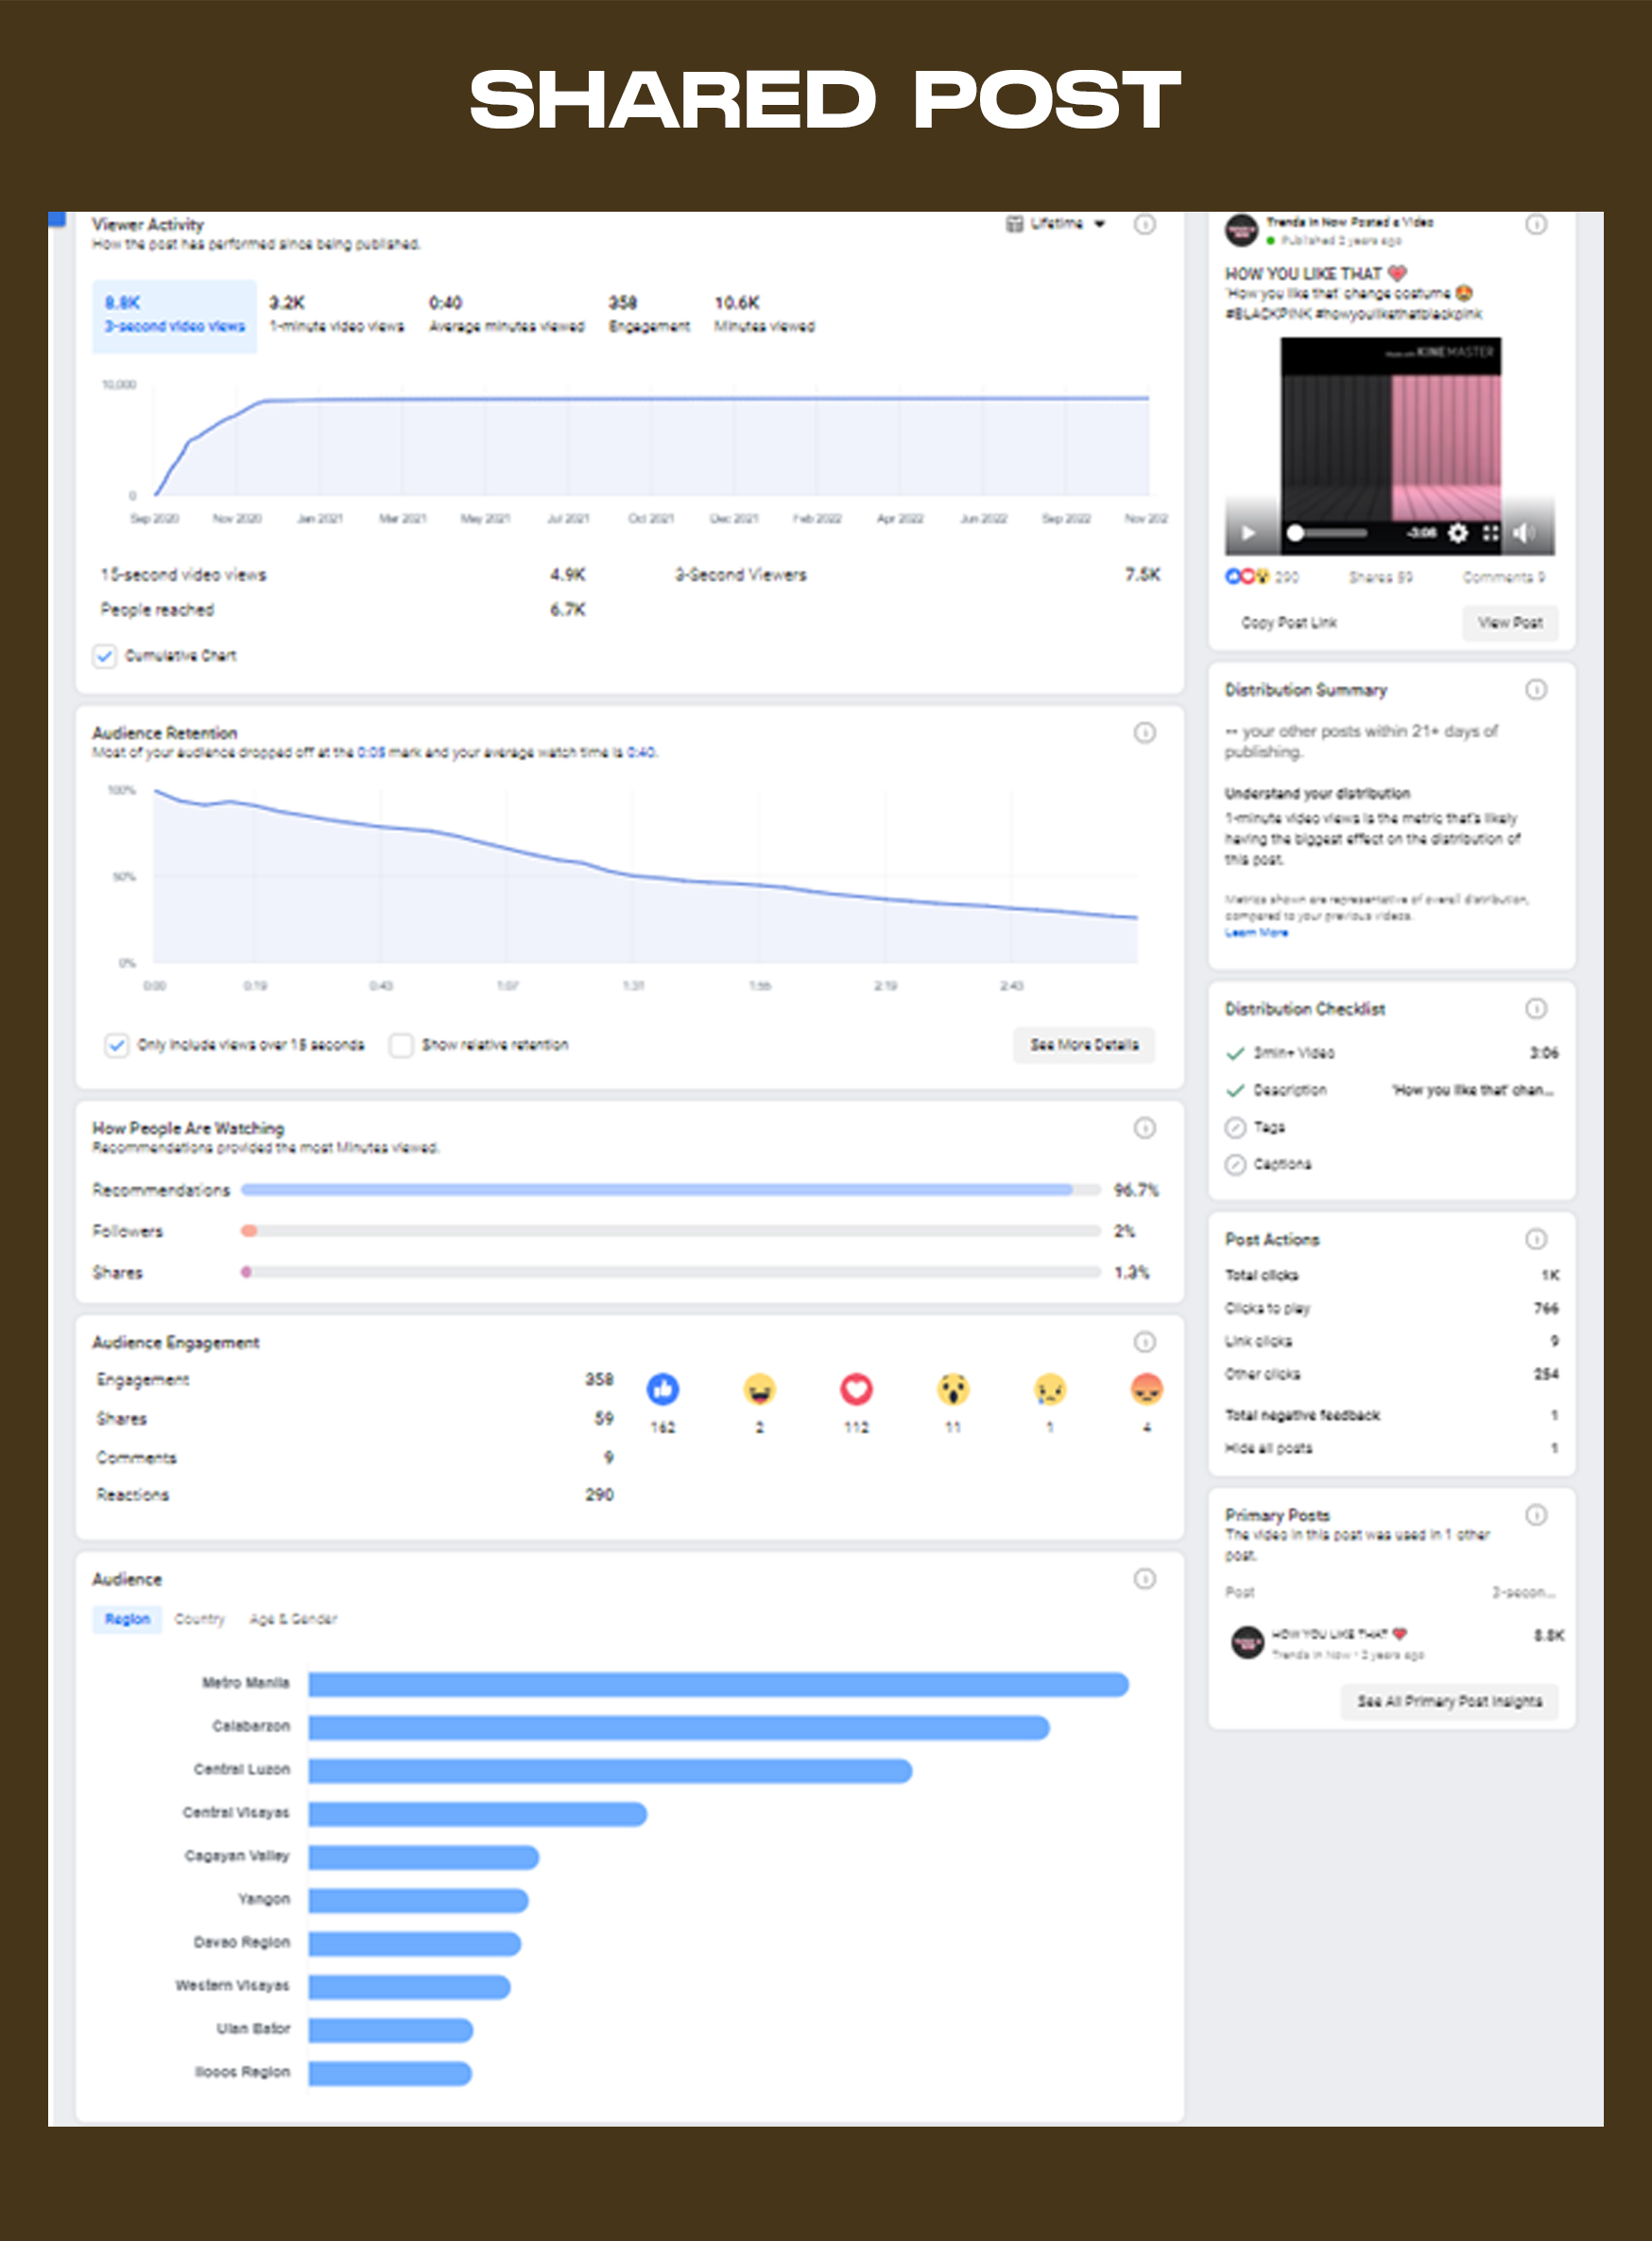Click the Audience Engagement info icon
This screenshot has height=2241, width=1652.
tap(1144, 1342)
